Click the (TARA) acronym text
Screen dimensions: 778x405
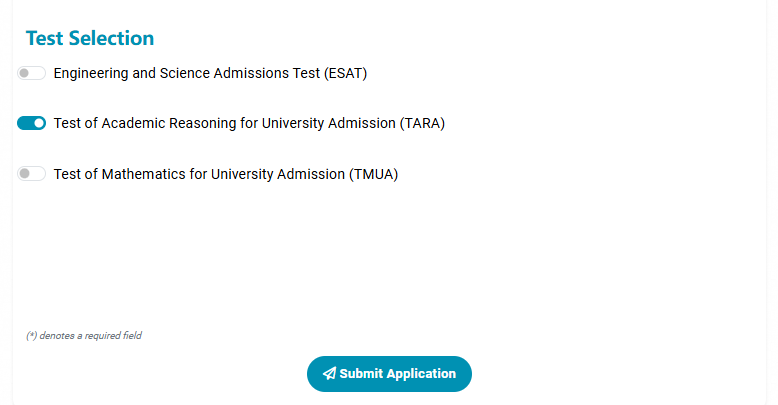pyautogui.click(x=422, y=123)
